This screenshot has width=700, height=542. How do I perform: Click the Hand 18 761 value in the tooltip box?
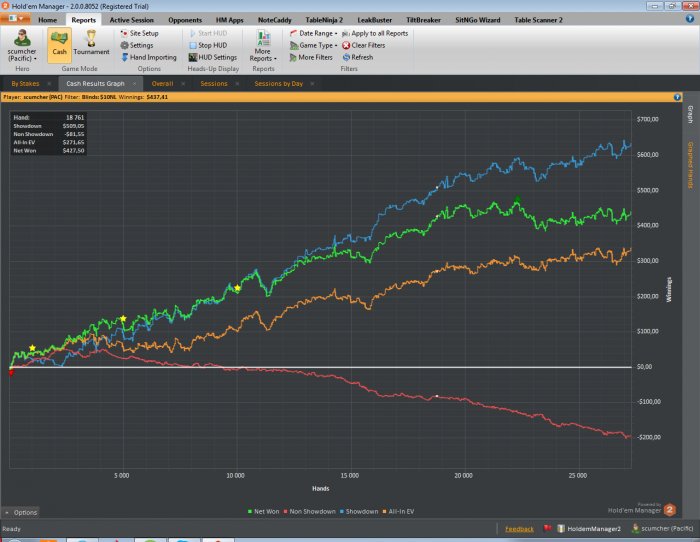[x=75, y=117]
